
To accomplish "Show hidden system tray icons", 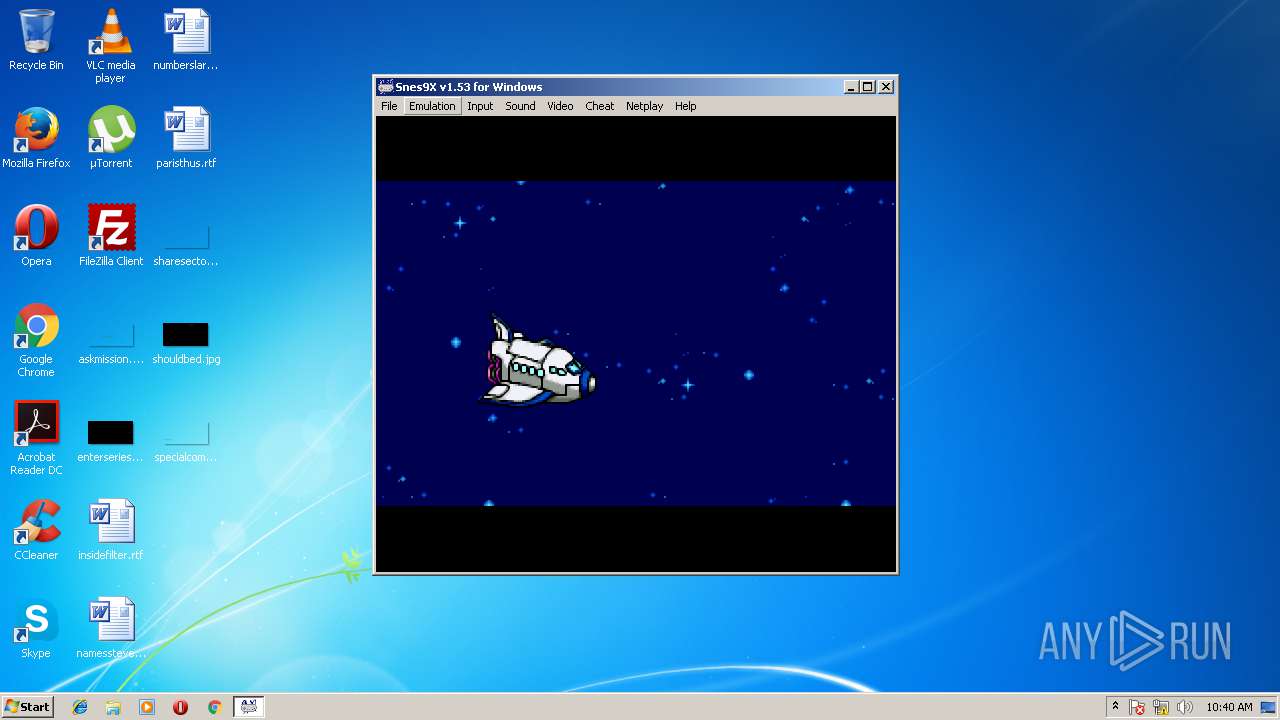I will pyautogui.click(x=1115, y=707).
